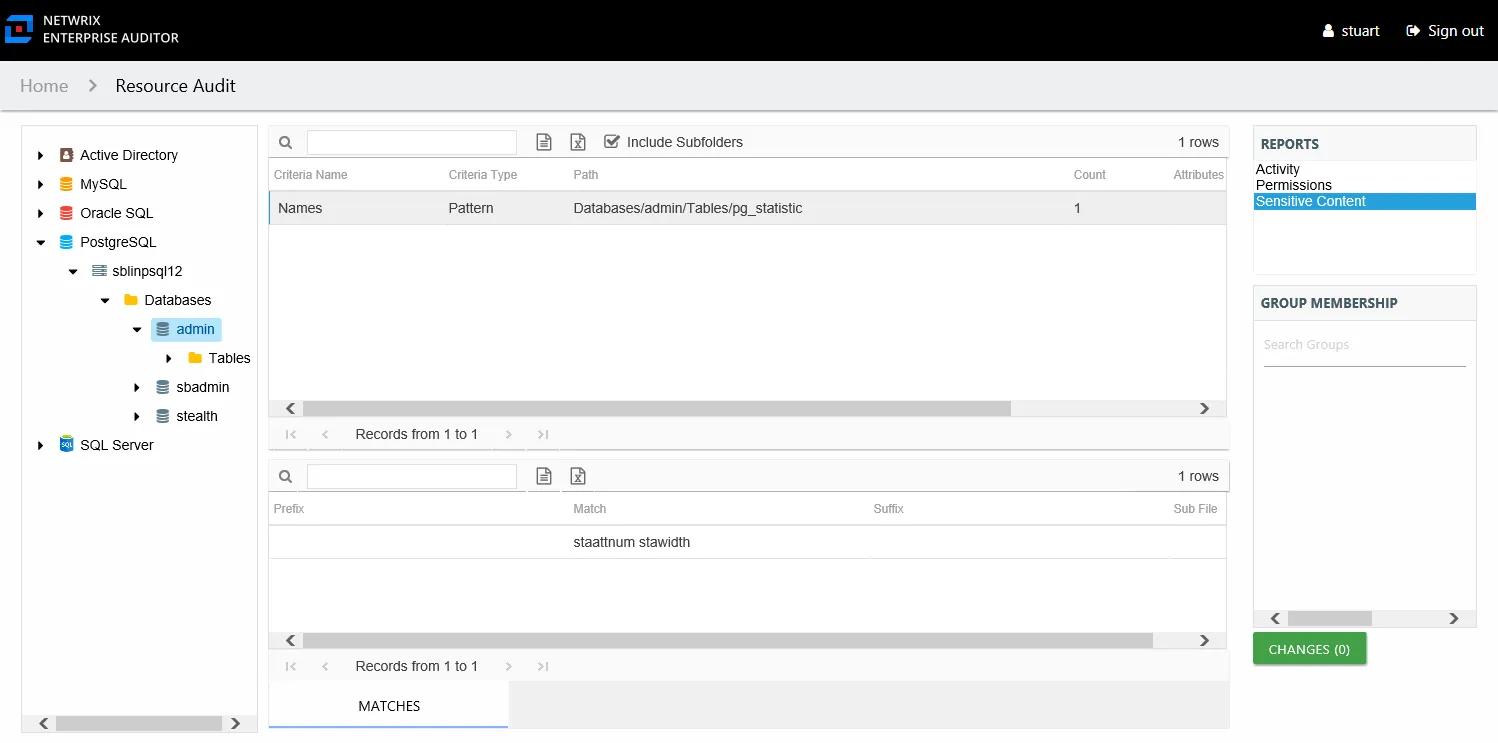Click the Databases folder icon
1498x743 pixels.
coord(130,300)
